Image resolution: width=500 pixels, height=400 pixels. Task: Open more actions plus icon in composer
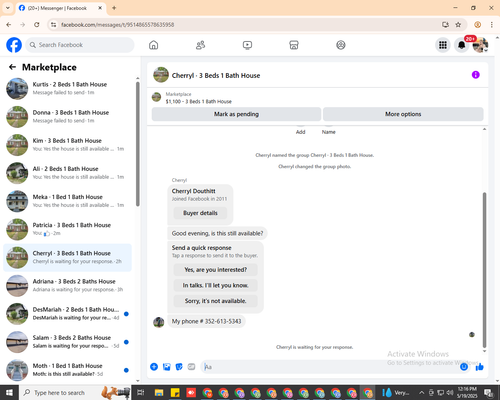[154, 367]
